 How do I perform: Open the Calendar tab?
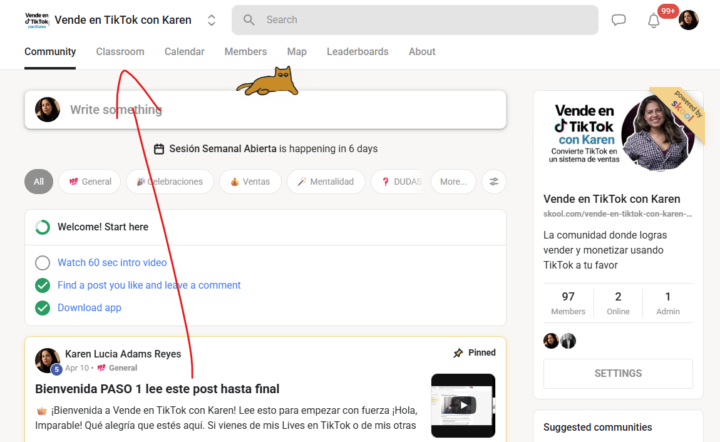click(x=185, y=52)
